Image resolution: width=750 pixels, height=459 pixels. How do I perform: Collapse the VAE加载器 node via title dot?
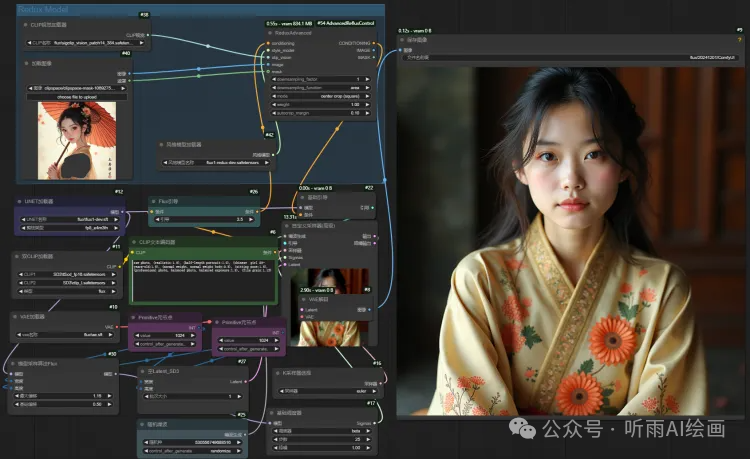(x=15, y=317)
